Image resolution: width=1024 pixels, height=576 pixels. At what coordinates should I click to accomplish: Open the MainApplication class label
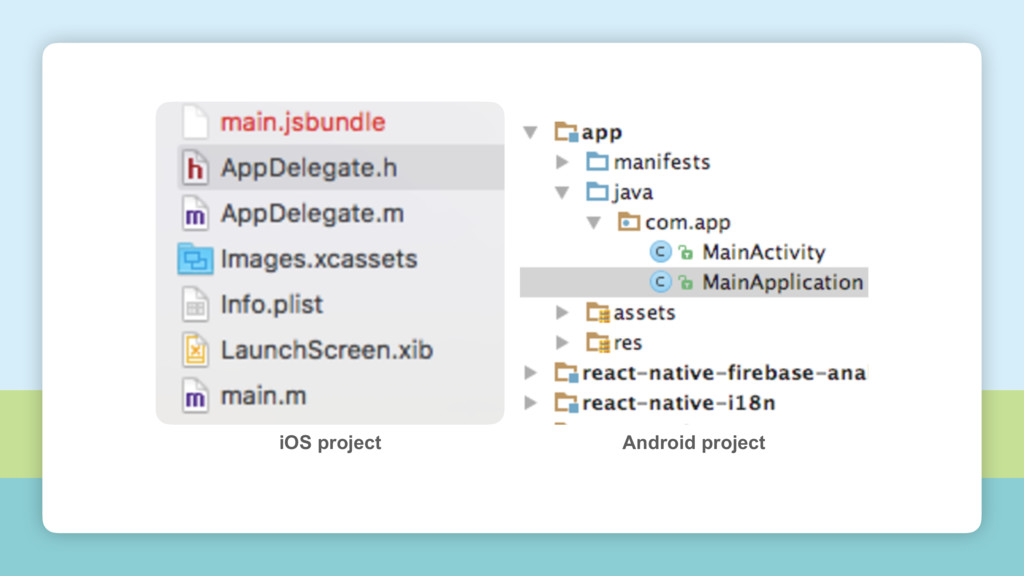pyautogui.click(x=783, y=283)
